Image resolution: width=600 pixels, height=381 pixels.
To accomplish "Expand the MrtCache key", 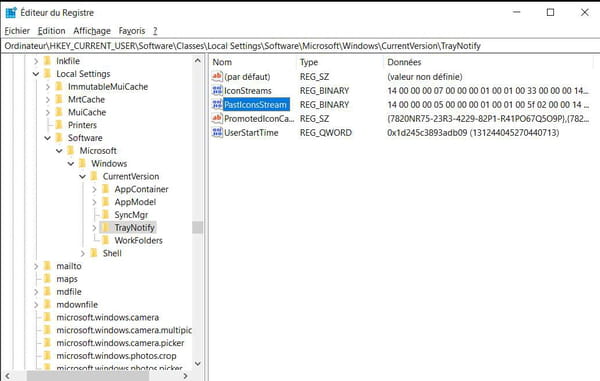I will 47,99.
